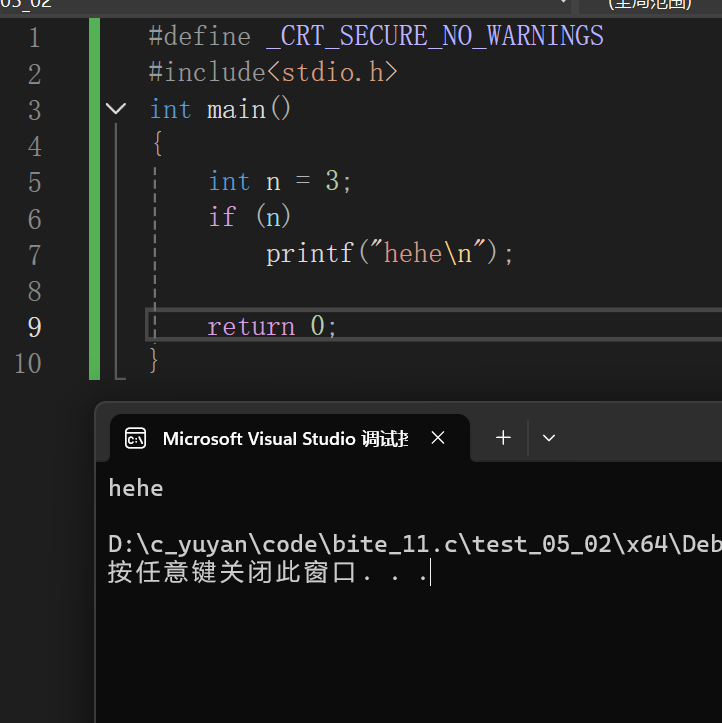Click the "main()" function name
This screenshot has height=723, width=722.
click(x=249, y=109)
